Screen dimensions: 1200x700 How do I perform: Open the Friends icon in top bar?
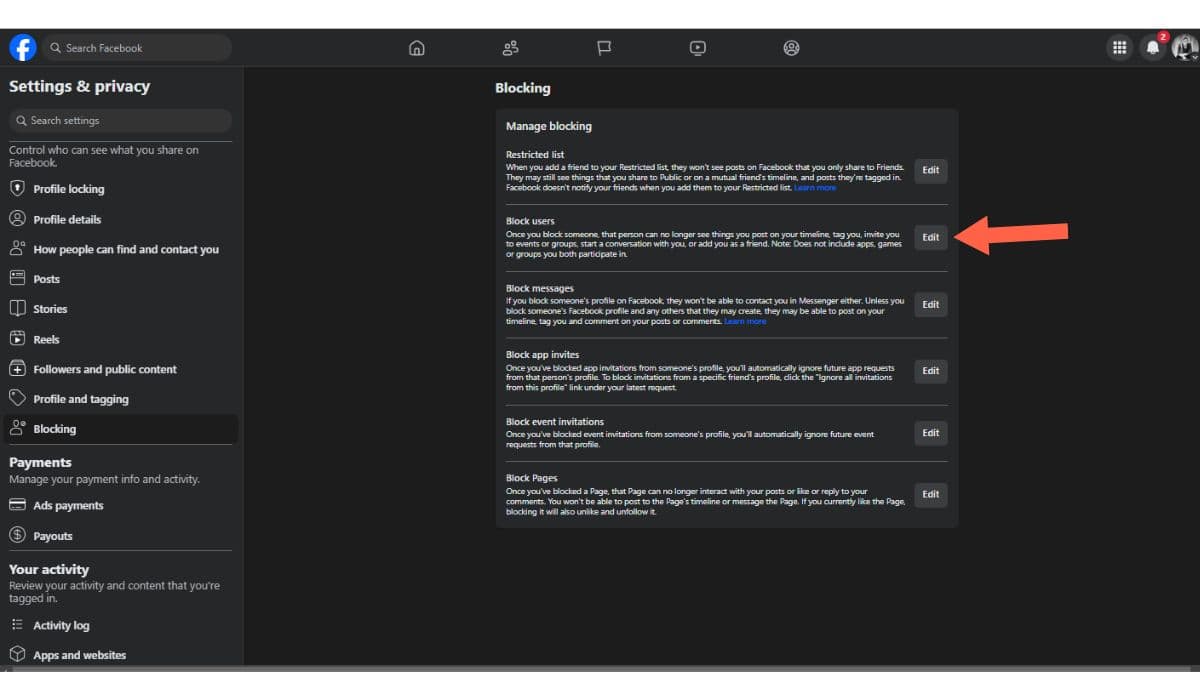511,48
